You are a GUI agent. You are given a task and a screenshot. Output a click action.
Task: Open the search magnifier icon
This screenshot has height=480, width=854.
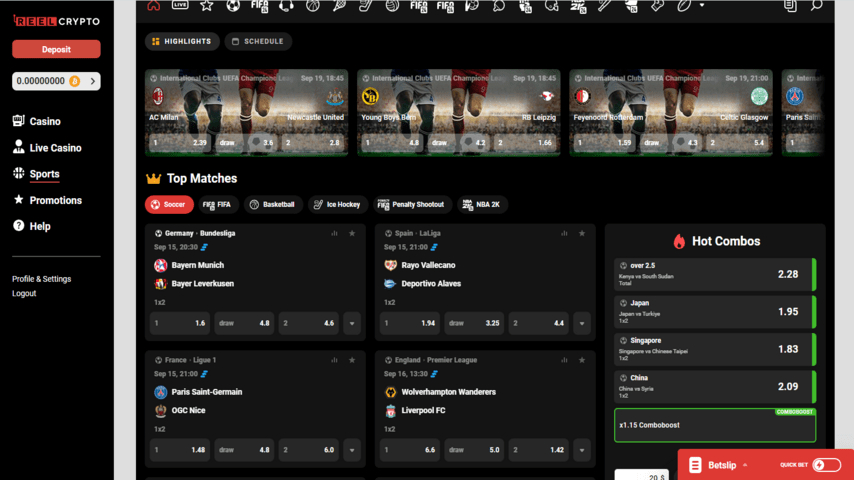click(816, 5)
